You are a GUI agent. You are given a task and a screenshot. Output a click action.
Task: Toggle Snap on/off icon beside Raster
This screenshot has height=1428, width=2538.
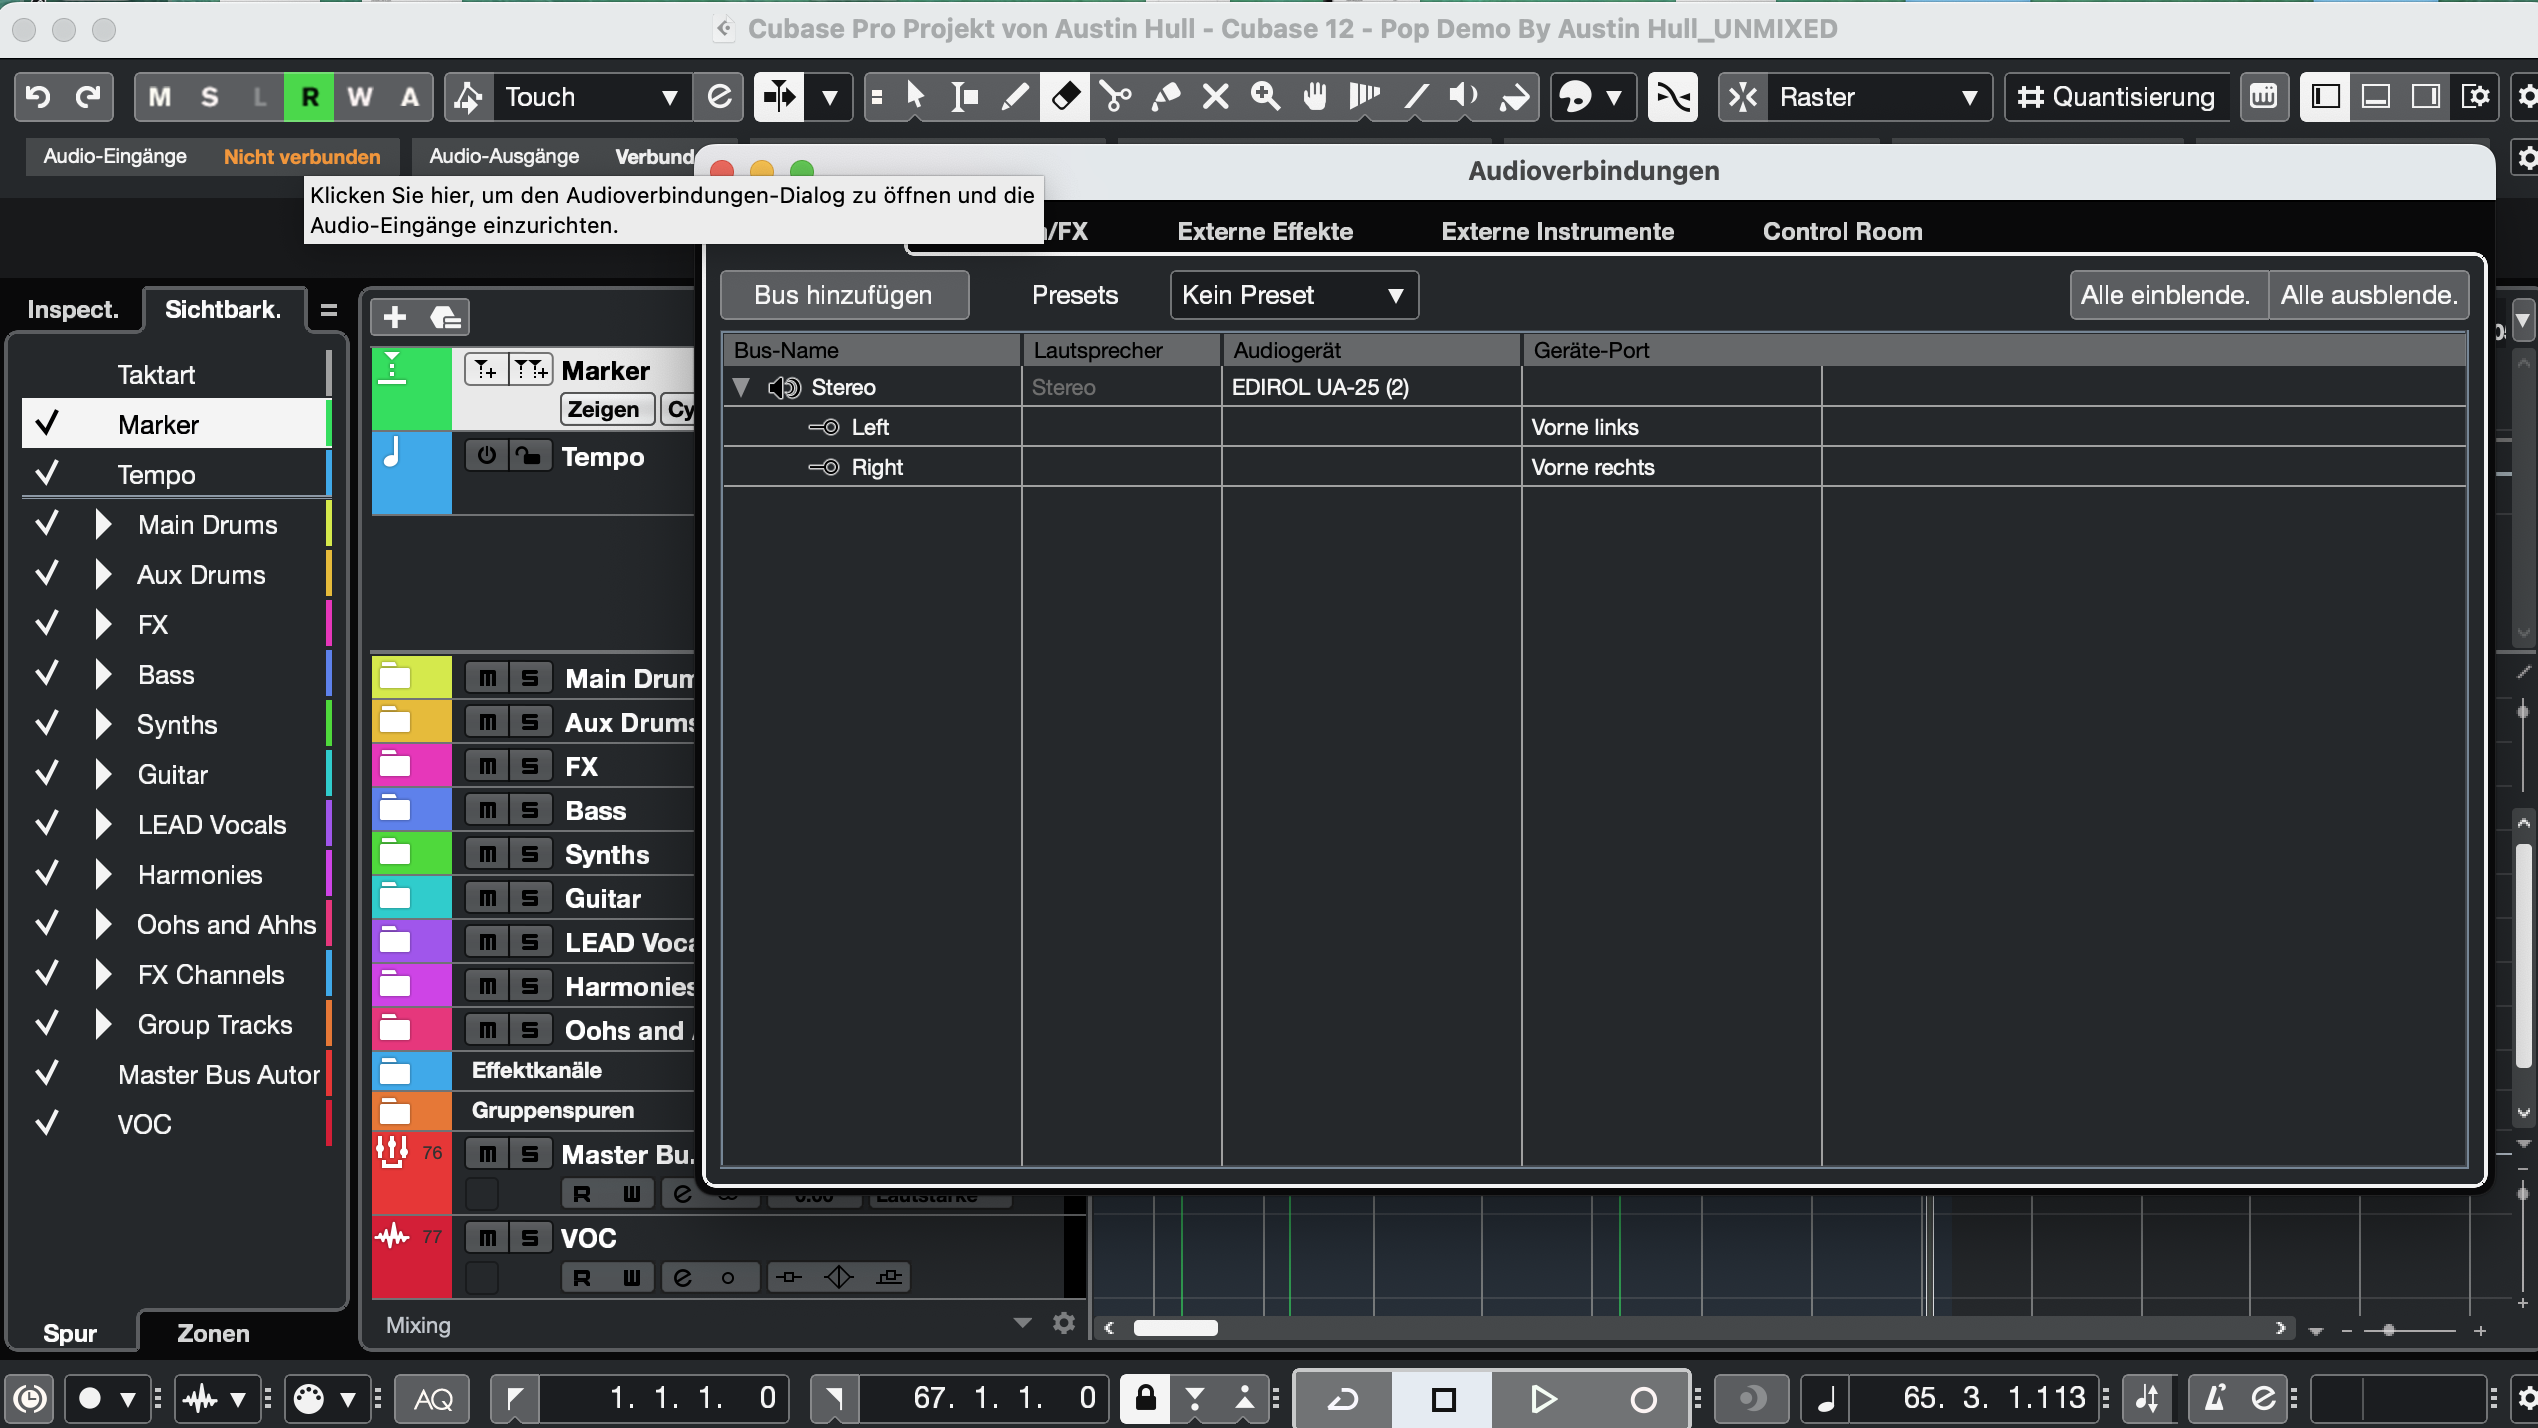(1743, 97)
